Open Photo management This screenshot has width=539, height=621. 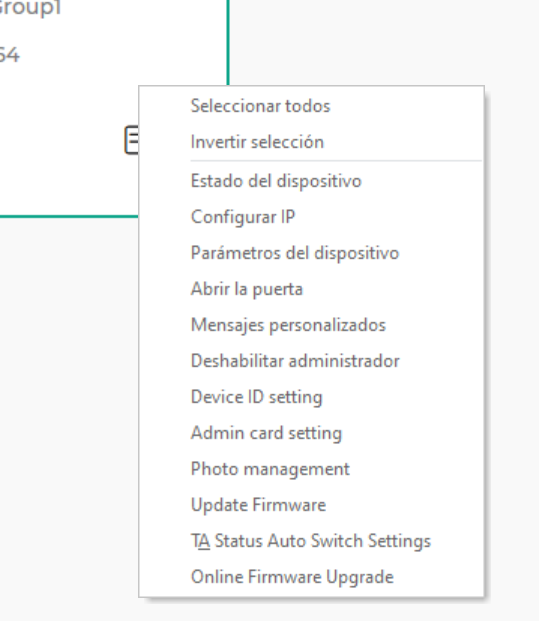(x=311, y=469)
